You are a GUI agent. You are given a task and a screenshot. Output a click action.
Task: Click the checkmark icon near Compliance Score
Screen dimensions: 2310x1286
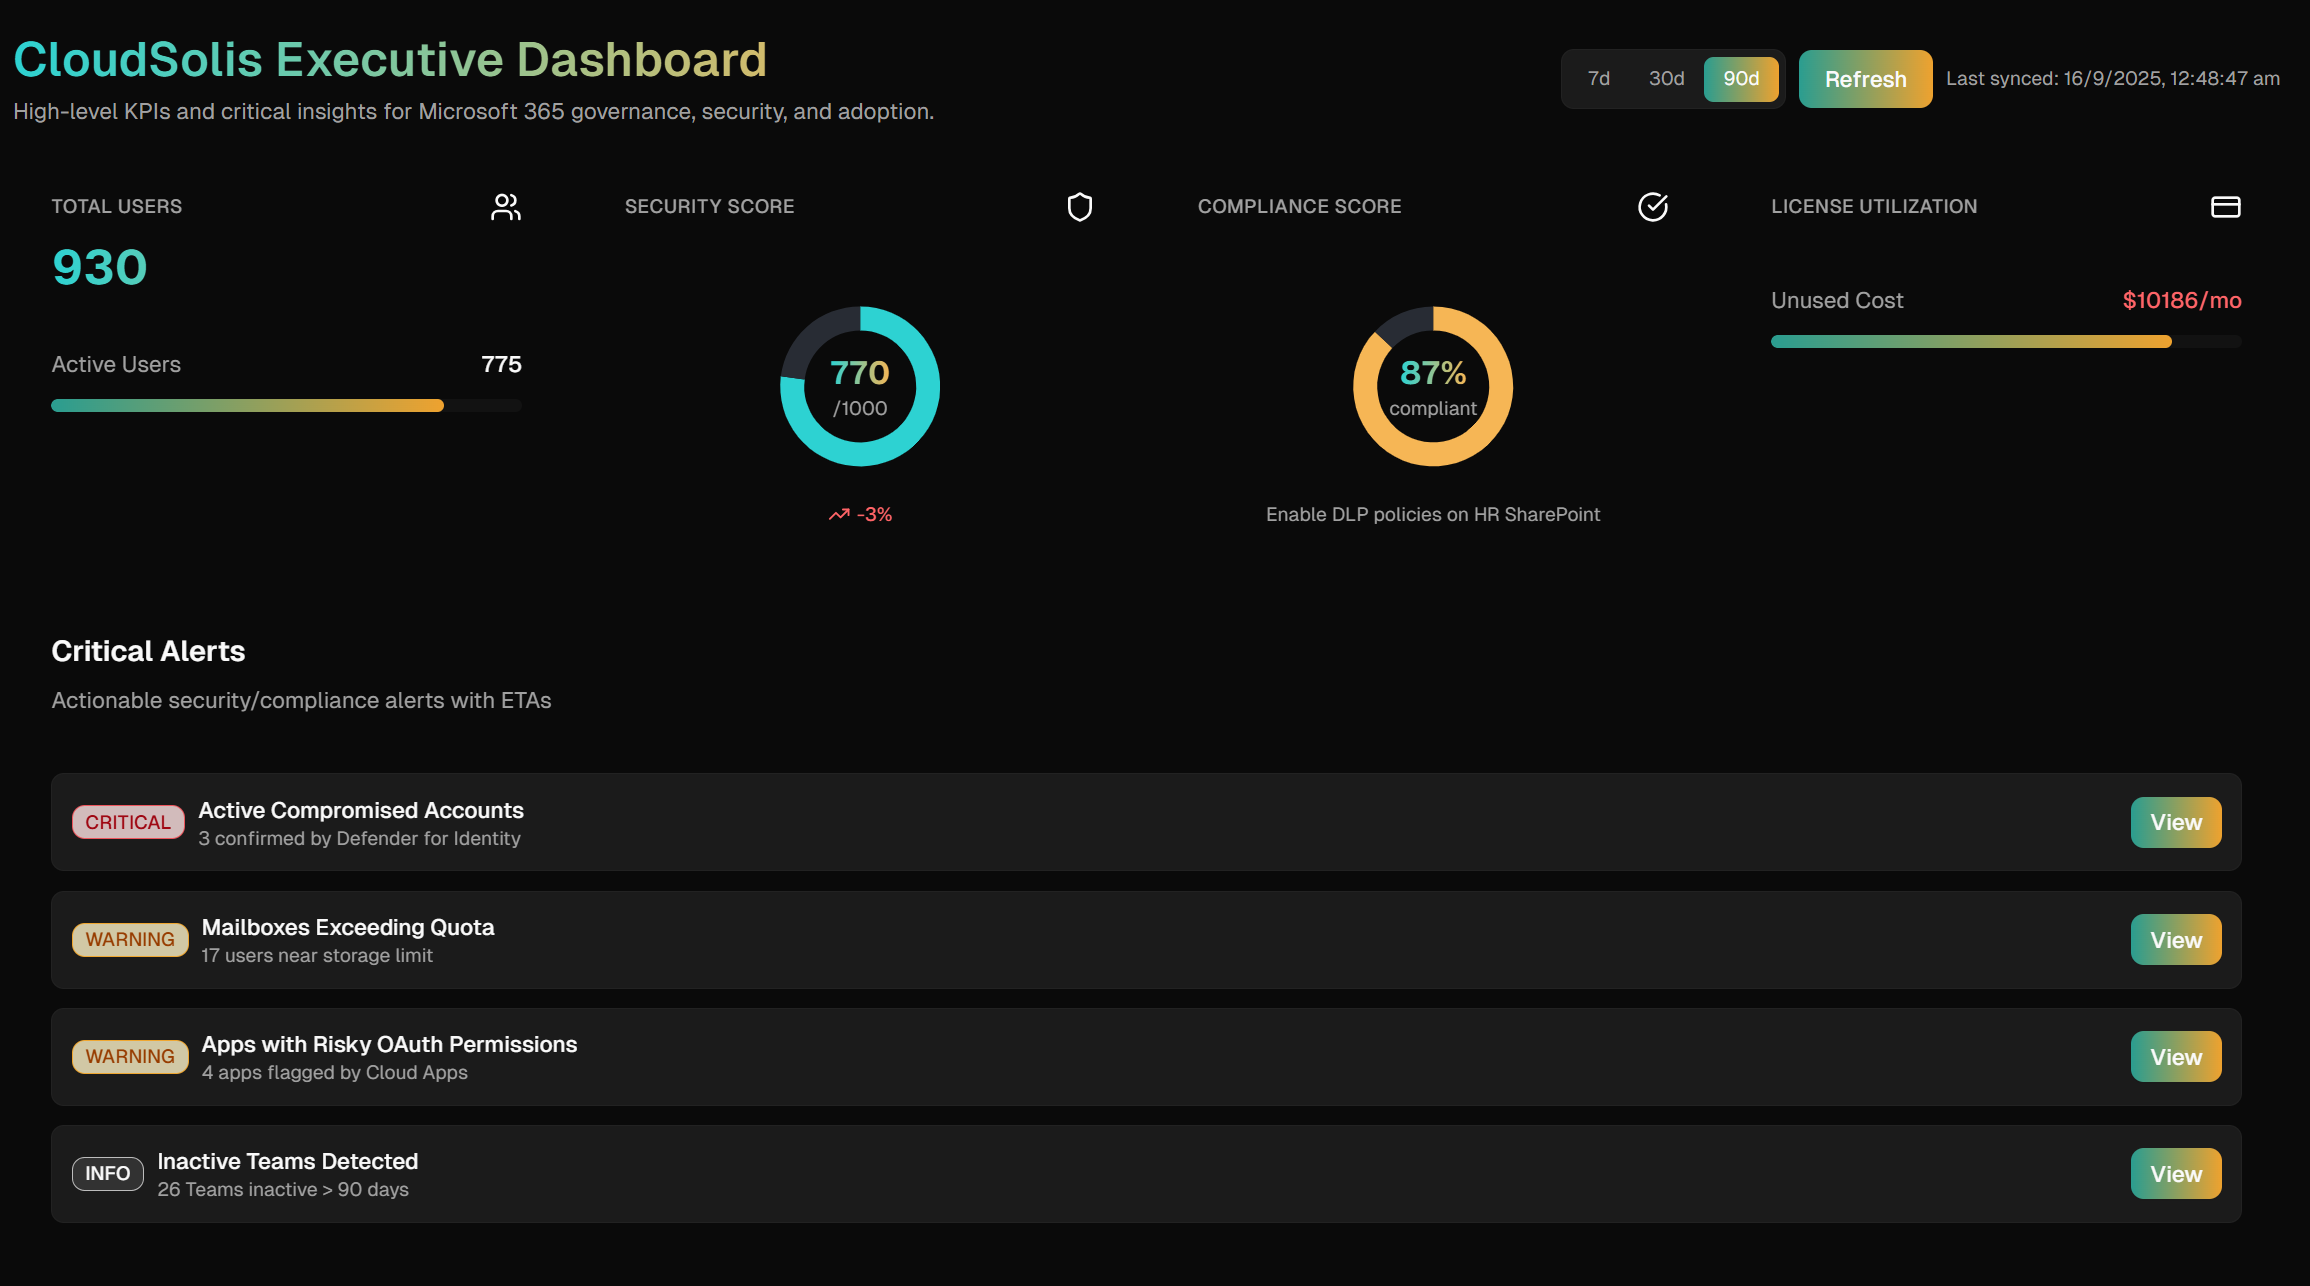point(1652,207)
